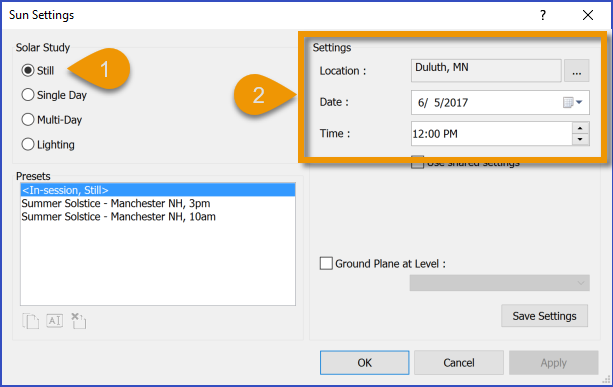Confirm with the OK button

pos(364,363)
